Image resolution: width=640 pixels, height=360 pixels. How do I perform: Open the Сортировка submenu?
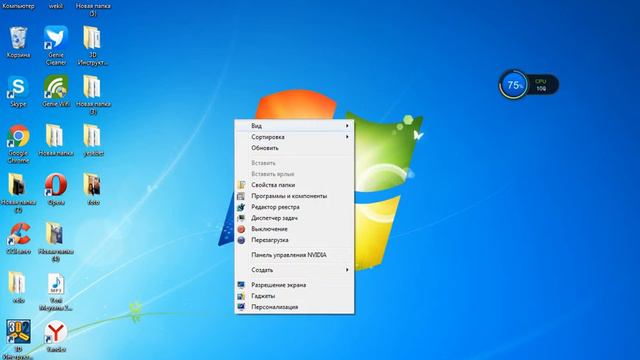(294, 137)
